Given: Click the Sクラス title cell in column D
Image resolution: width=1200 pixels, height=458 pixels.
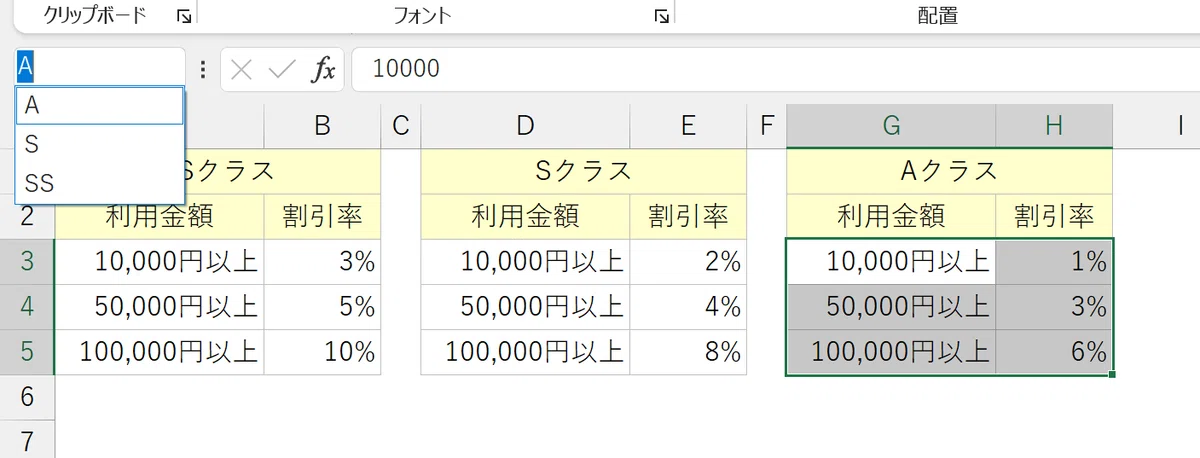Looking at the screenshot, I should pyautogui.click(x=584, y=171).
